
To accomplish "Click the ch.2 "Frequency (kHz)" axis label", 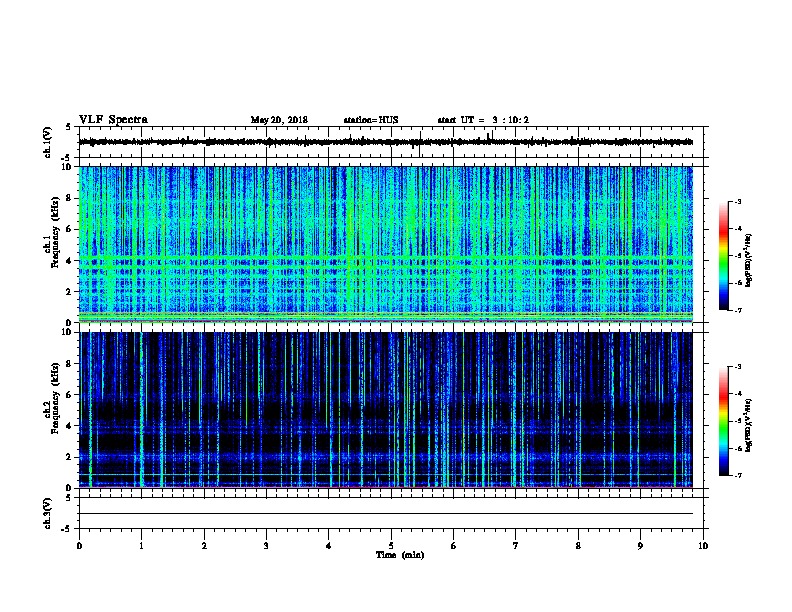I will (55, 398).
